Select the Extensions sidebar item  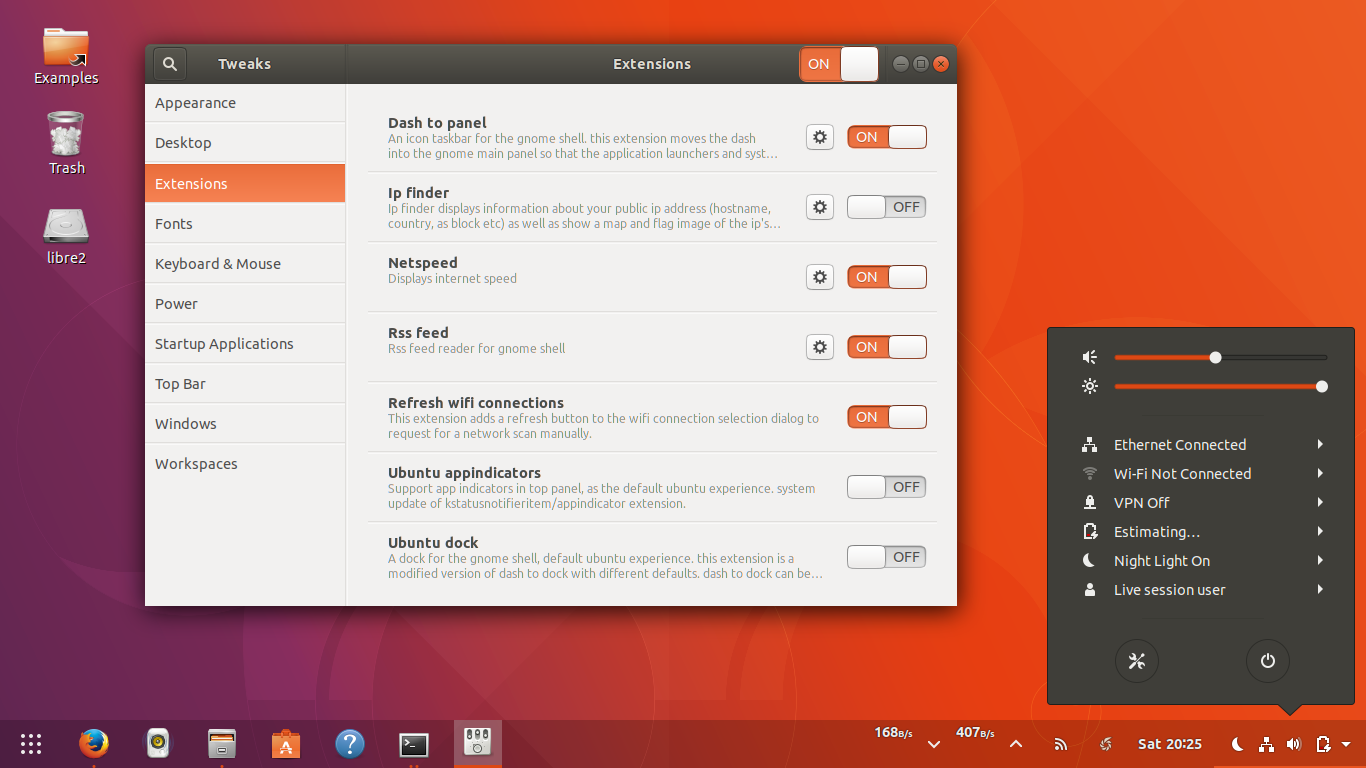[245, 184]
